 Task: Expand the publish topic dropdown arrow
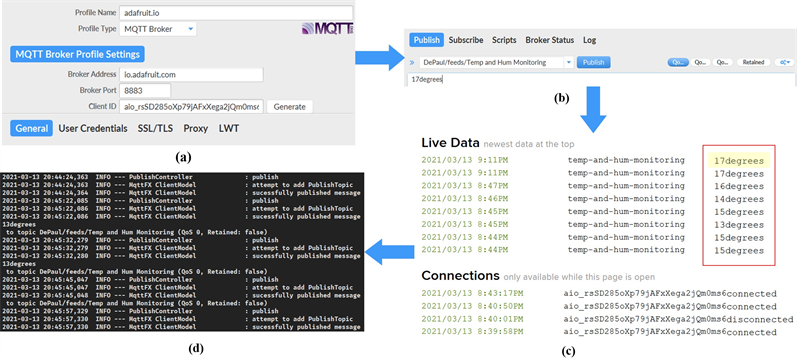click(569, 63)
